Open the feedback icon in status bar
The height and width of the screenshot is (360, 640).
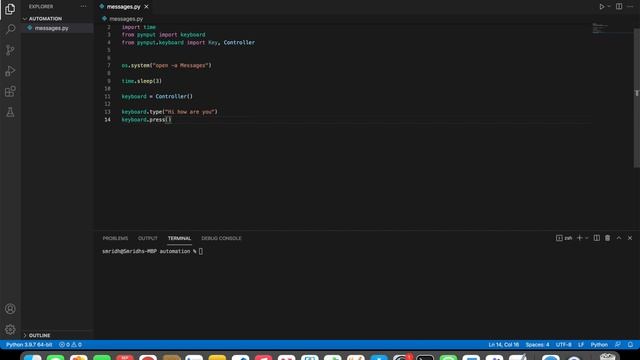618,345
